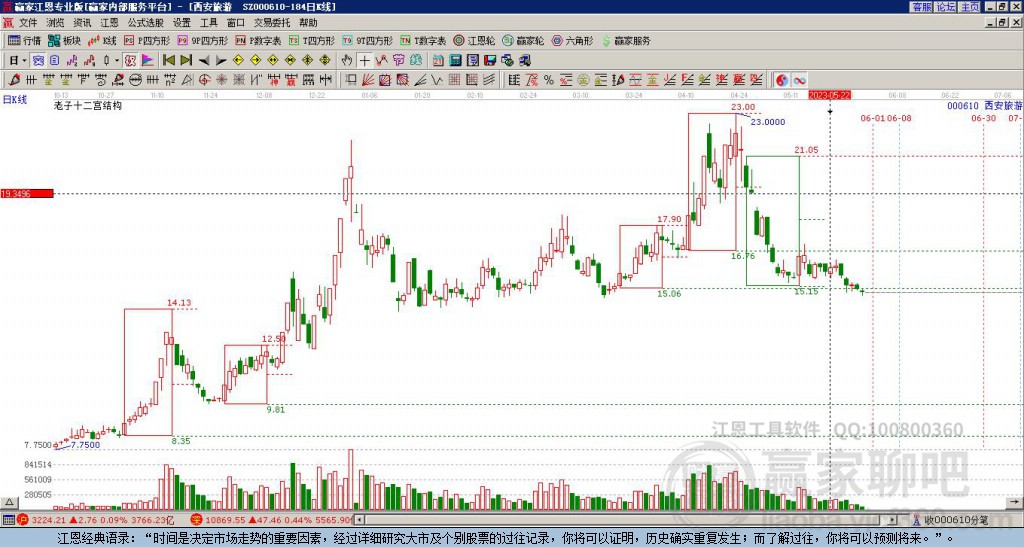The image size is (1024, 548).
Task: Click the horizontal scrollbar left arrow
Action: [x=359, y=520]
